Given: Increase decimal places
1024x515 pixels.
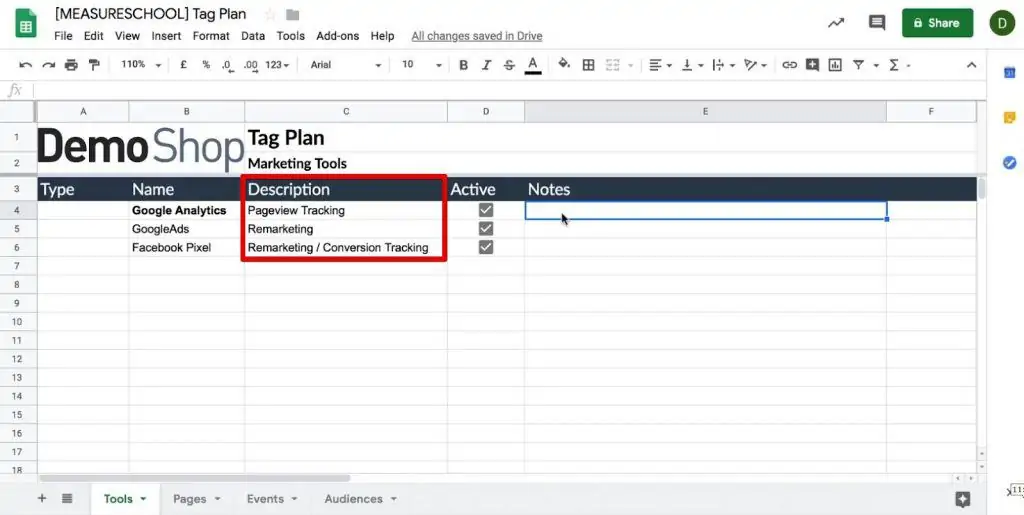Looking at the screenshot, I should [250, 65].
